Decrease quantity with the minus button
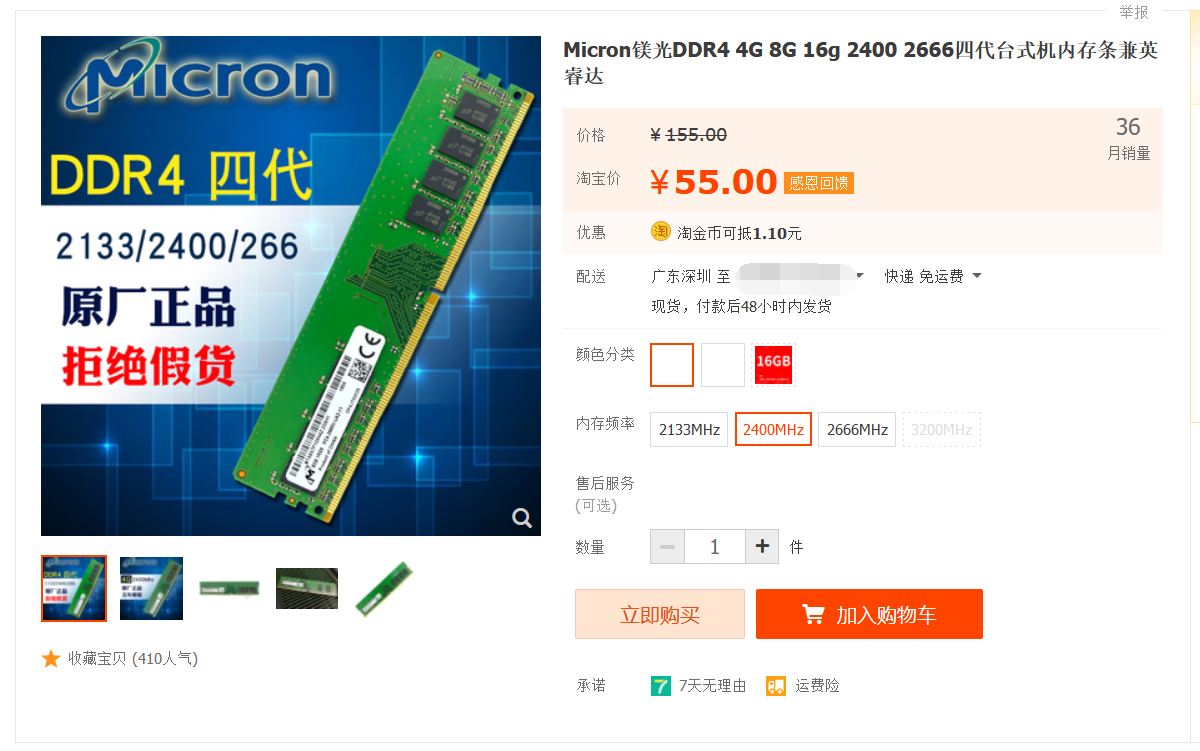The image size is (1200, 751). coord(667,547)
